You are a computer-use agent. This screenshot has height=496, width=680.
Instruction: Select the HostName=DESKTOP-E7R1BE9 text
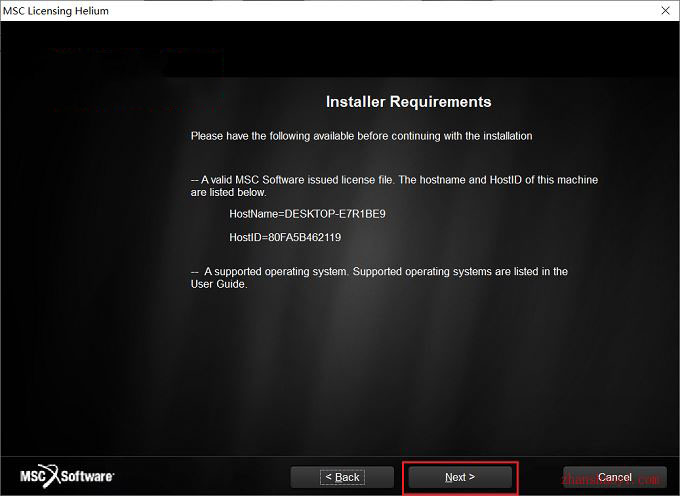(x=307, y=214)
